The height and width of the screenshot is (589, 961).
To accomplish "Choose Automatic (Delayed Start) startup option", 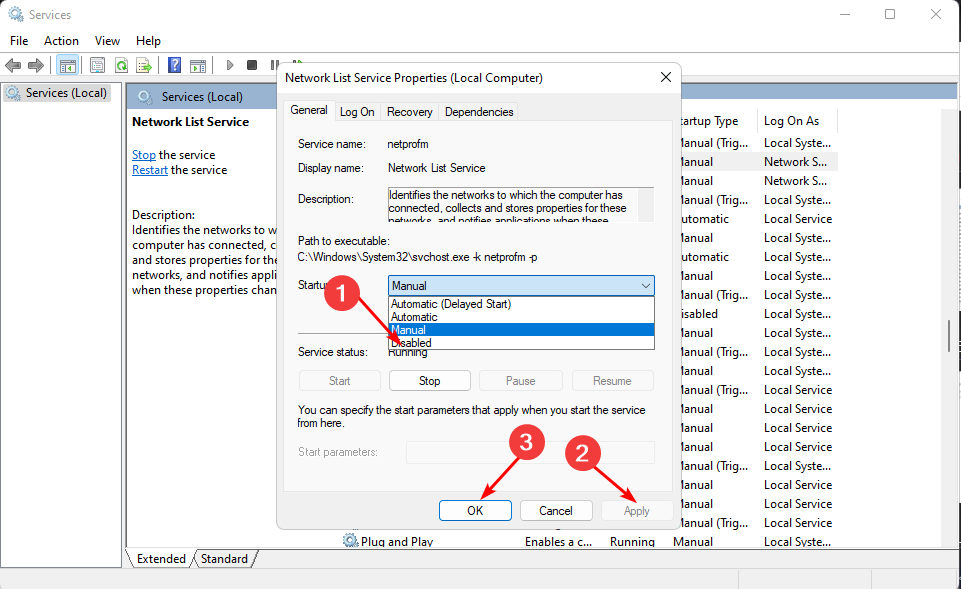I will tap(521, 303).
